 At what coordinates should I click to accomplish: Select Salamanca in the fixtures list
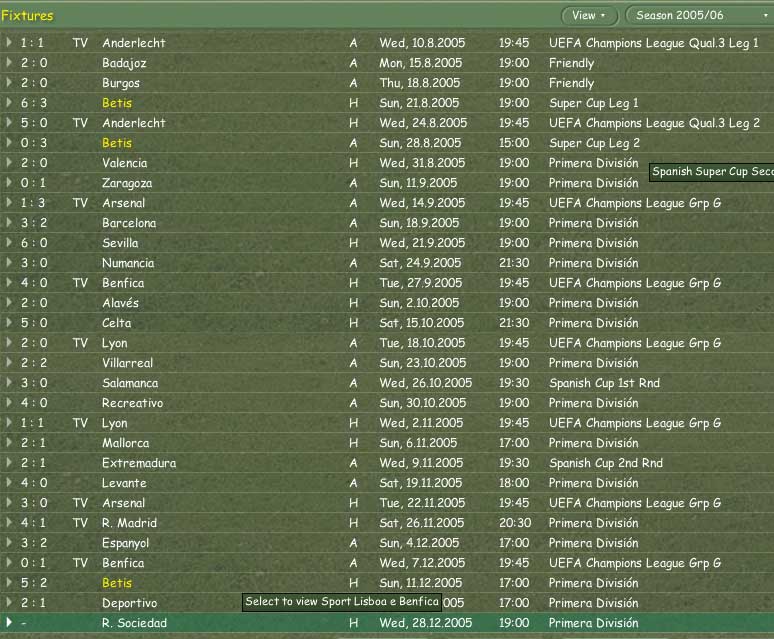130,383
